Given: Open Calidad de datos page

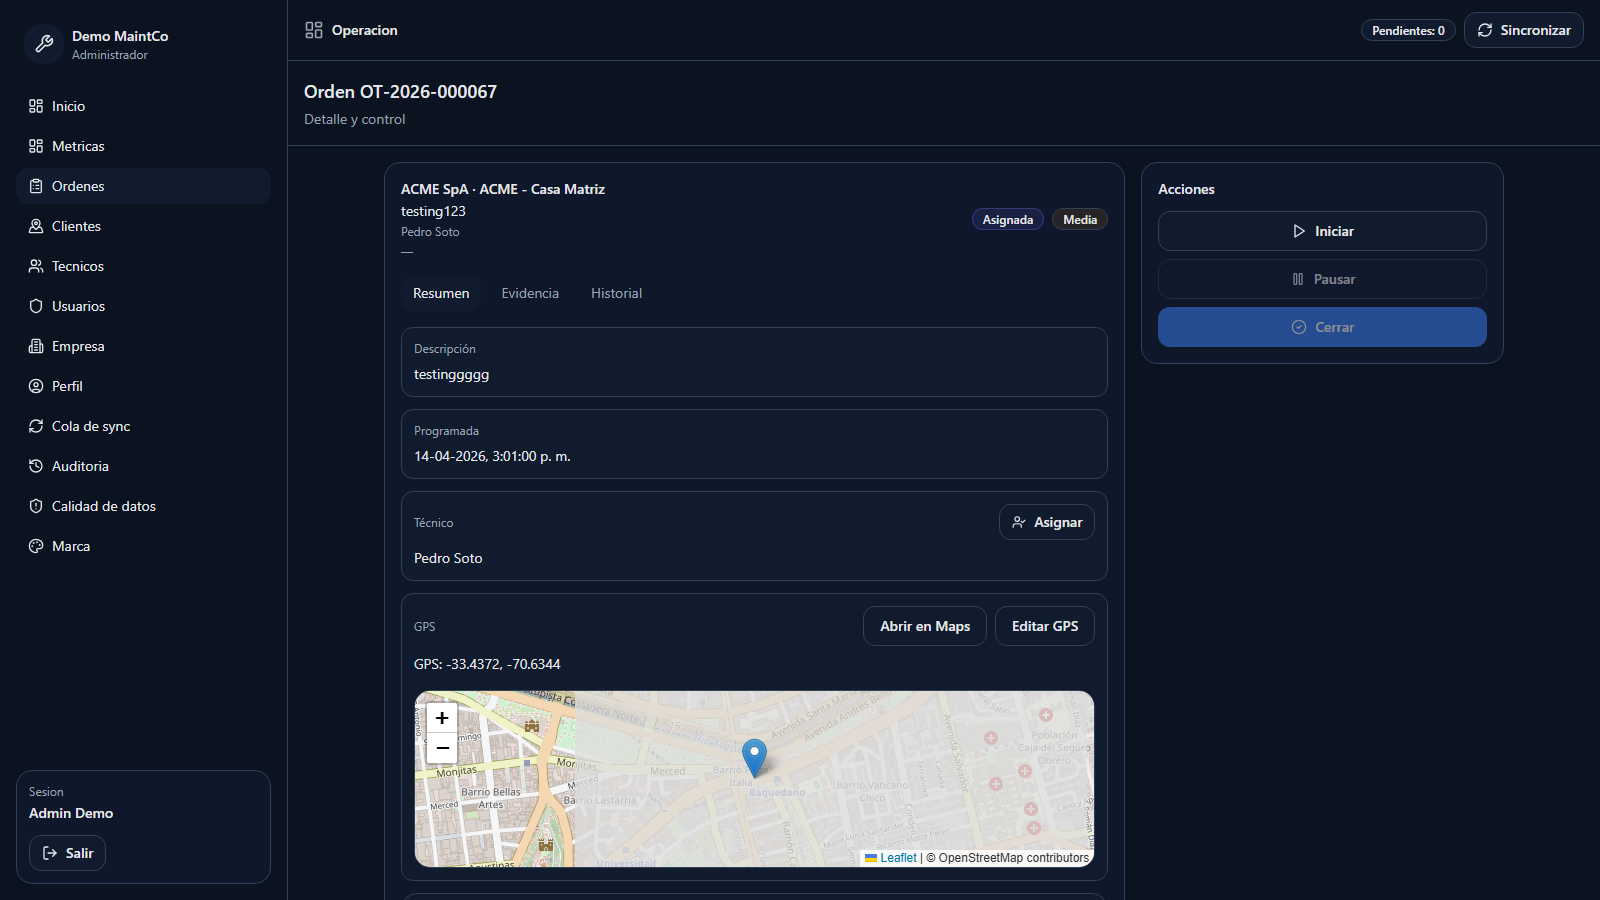Looking at the screenshot, I should [103, 506].
